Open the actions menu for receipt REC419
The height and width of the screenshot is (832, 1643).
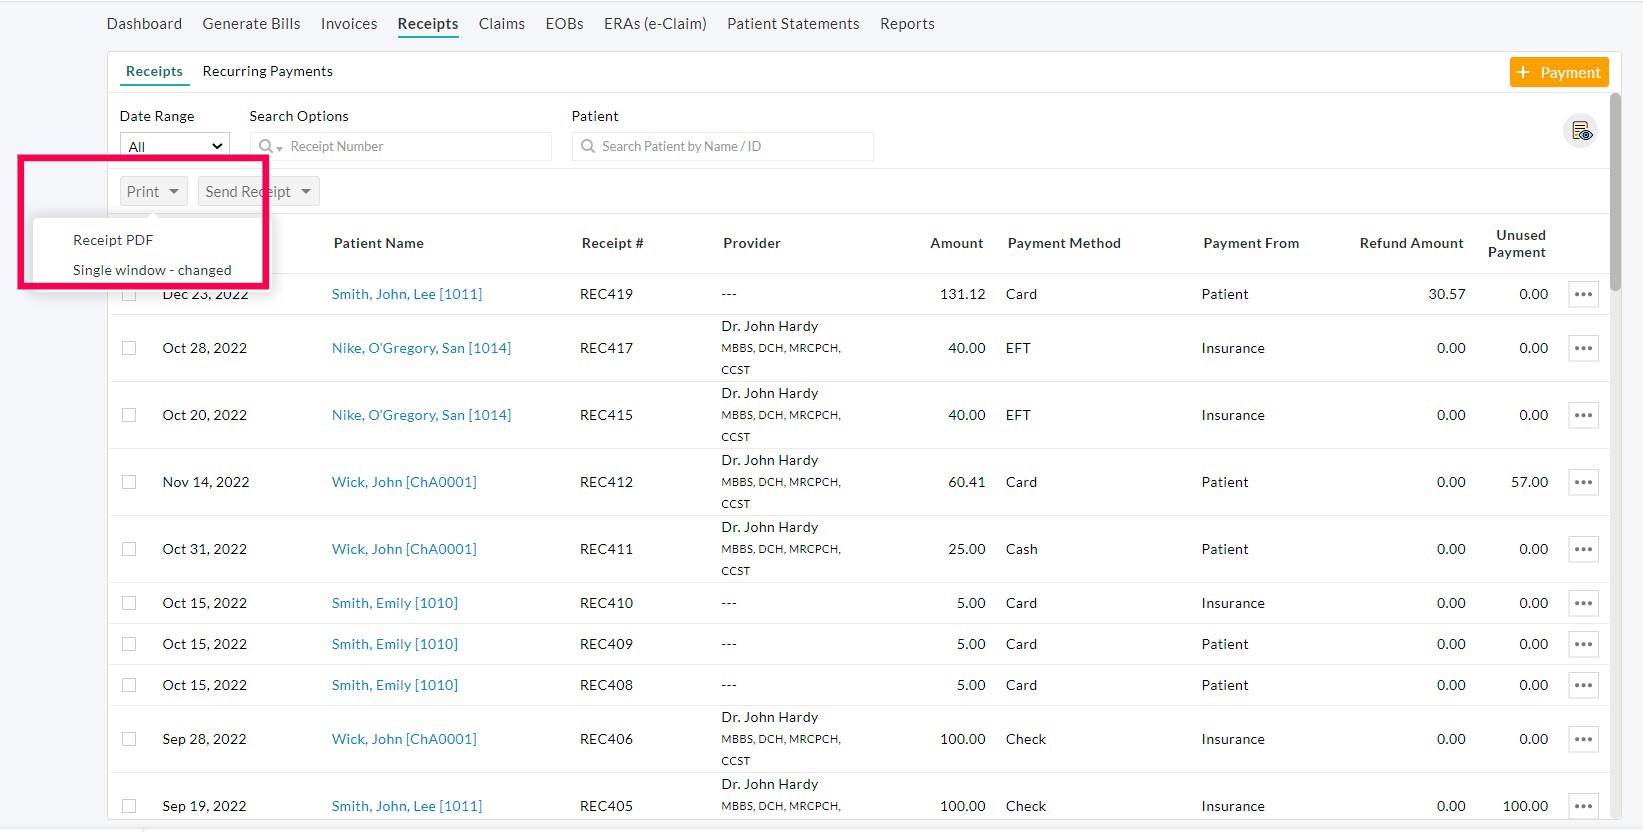click(1582, 294)
